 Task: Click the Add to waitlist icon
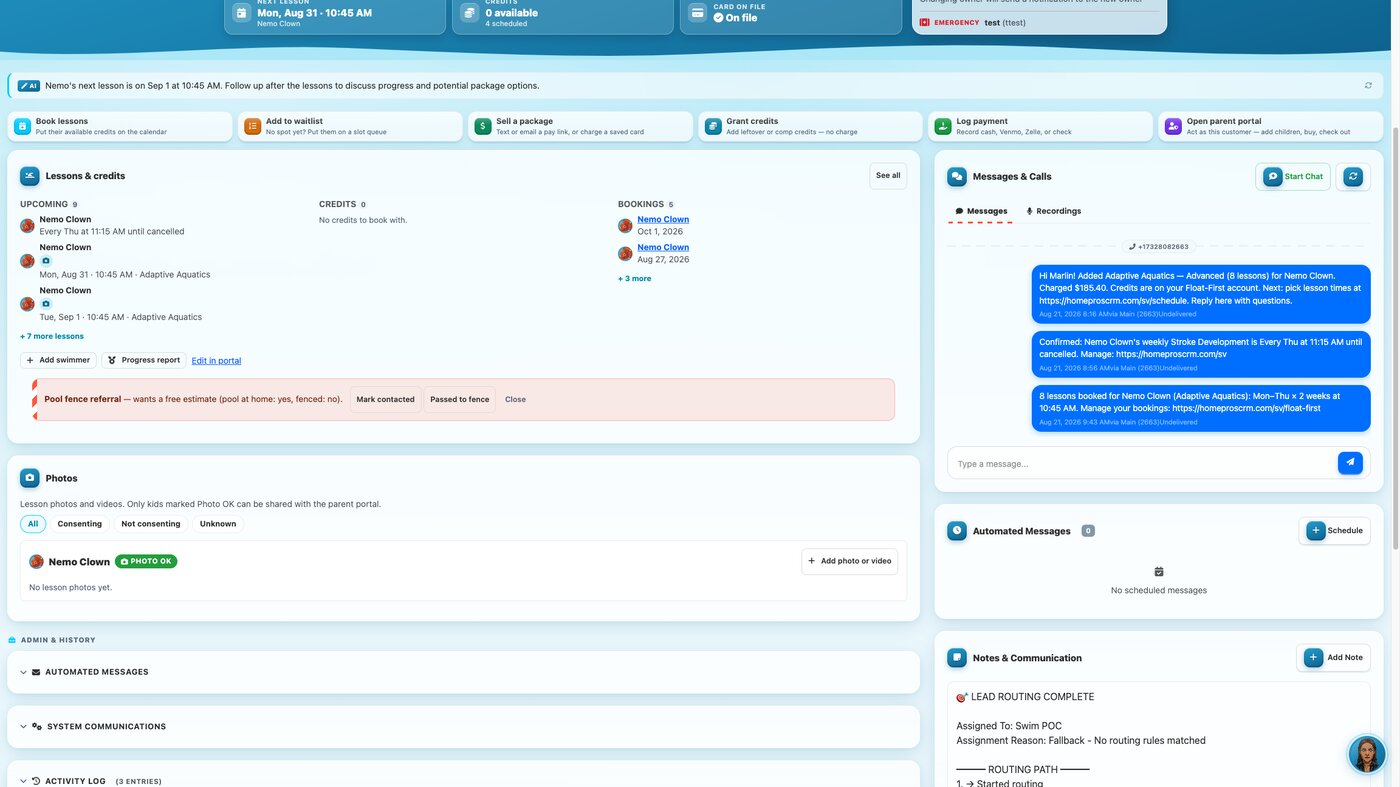(x=252, y=126)
